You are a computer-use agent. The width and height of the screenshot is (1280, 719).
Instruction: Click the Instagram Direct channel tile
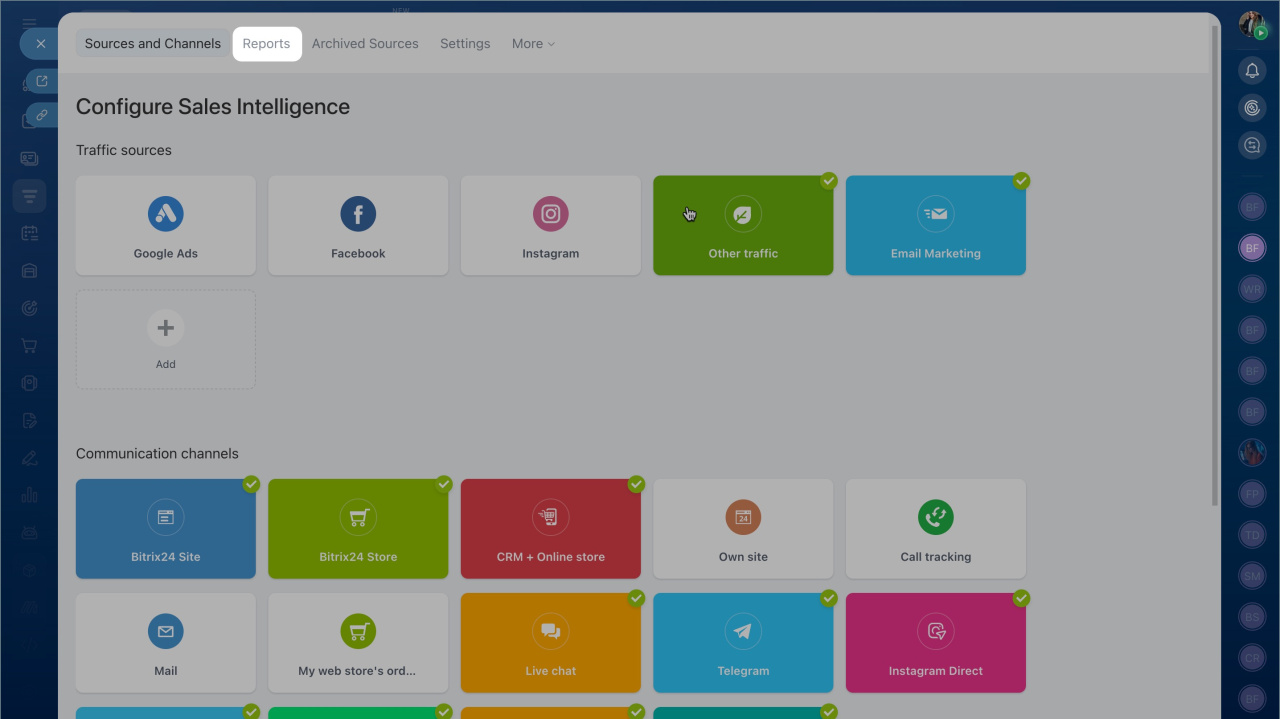click(x=935, y=643)
